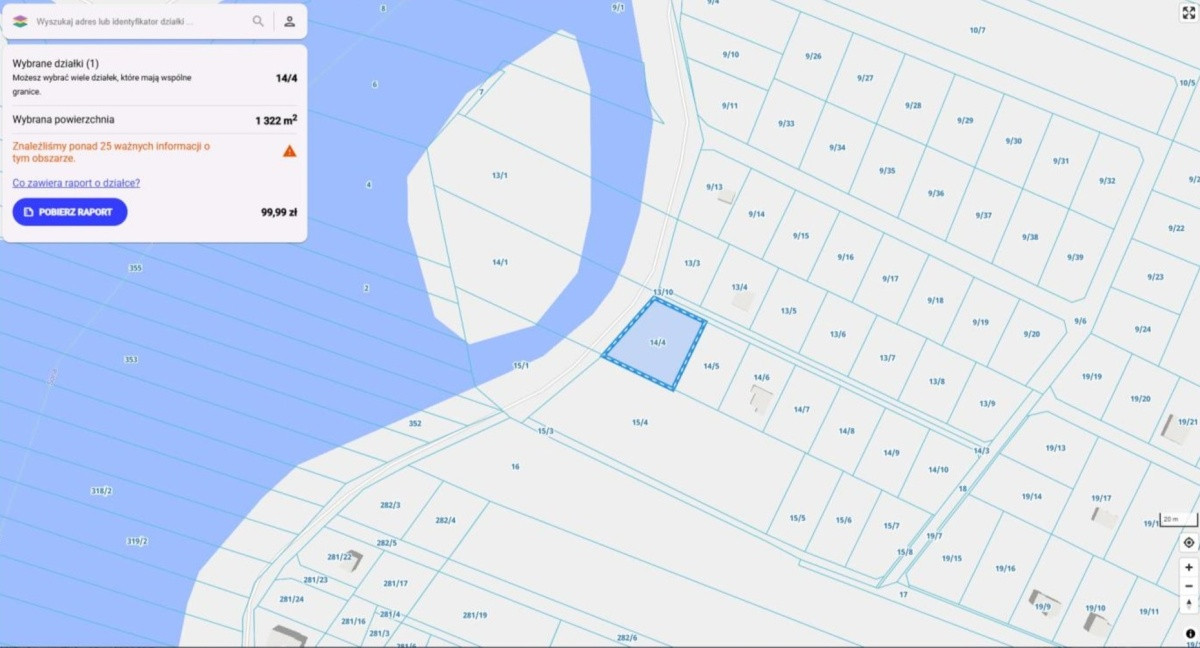Select parcel 282/3 on the map
The image size is (1200, 648).
point(390,506)
